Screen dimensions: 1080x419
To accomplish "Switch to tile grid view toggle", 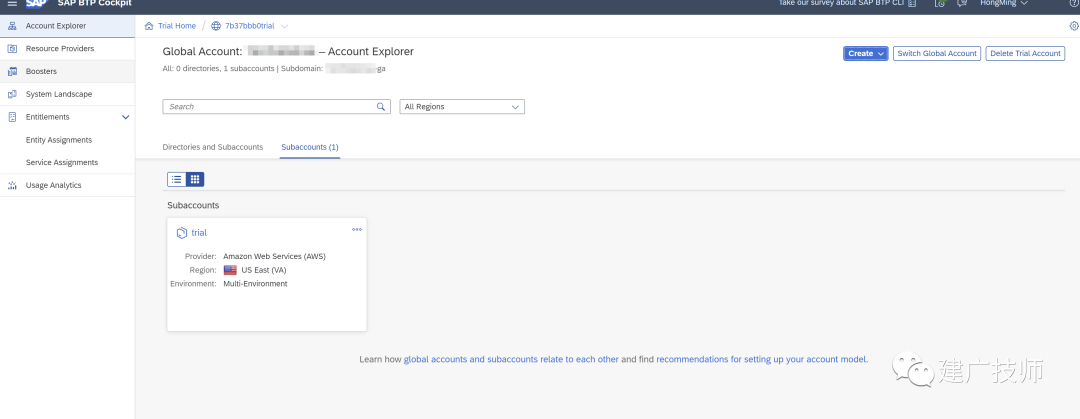I will tap(195, 179).
